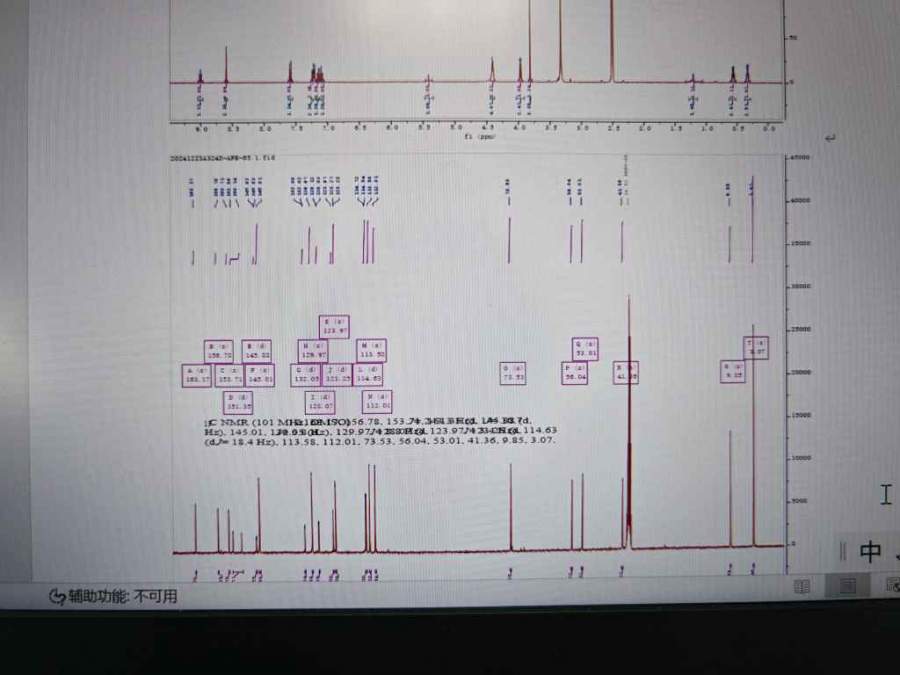Select peak label box S 9.85
900x675 pixels.
pos(732,371)
